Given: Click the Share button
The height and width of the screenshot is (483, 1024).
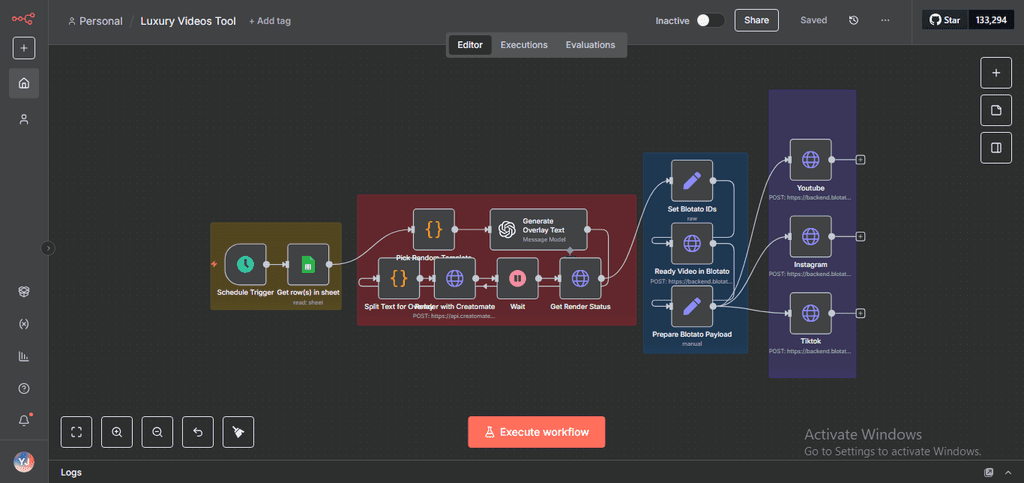Looking at the screenshot, I should [x=756, y=20].
